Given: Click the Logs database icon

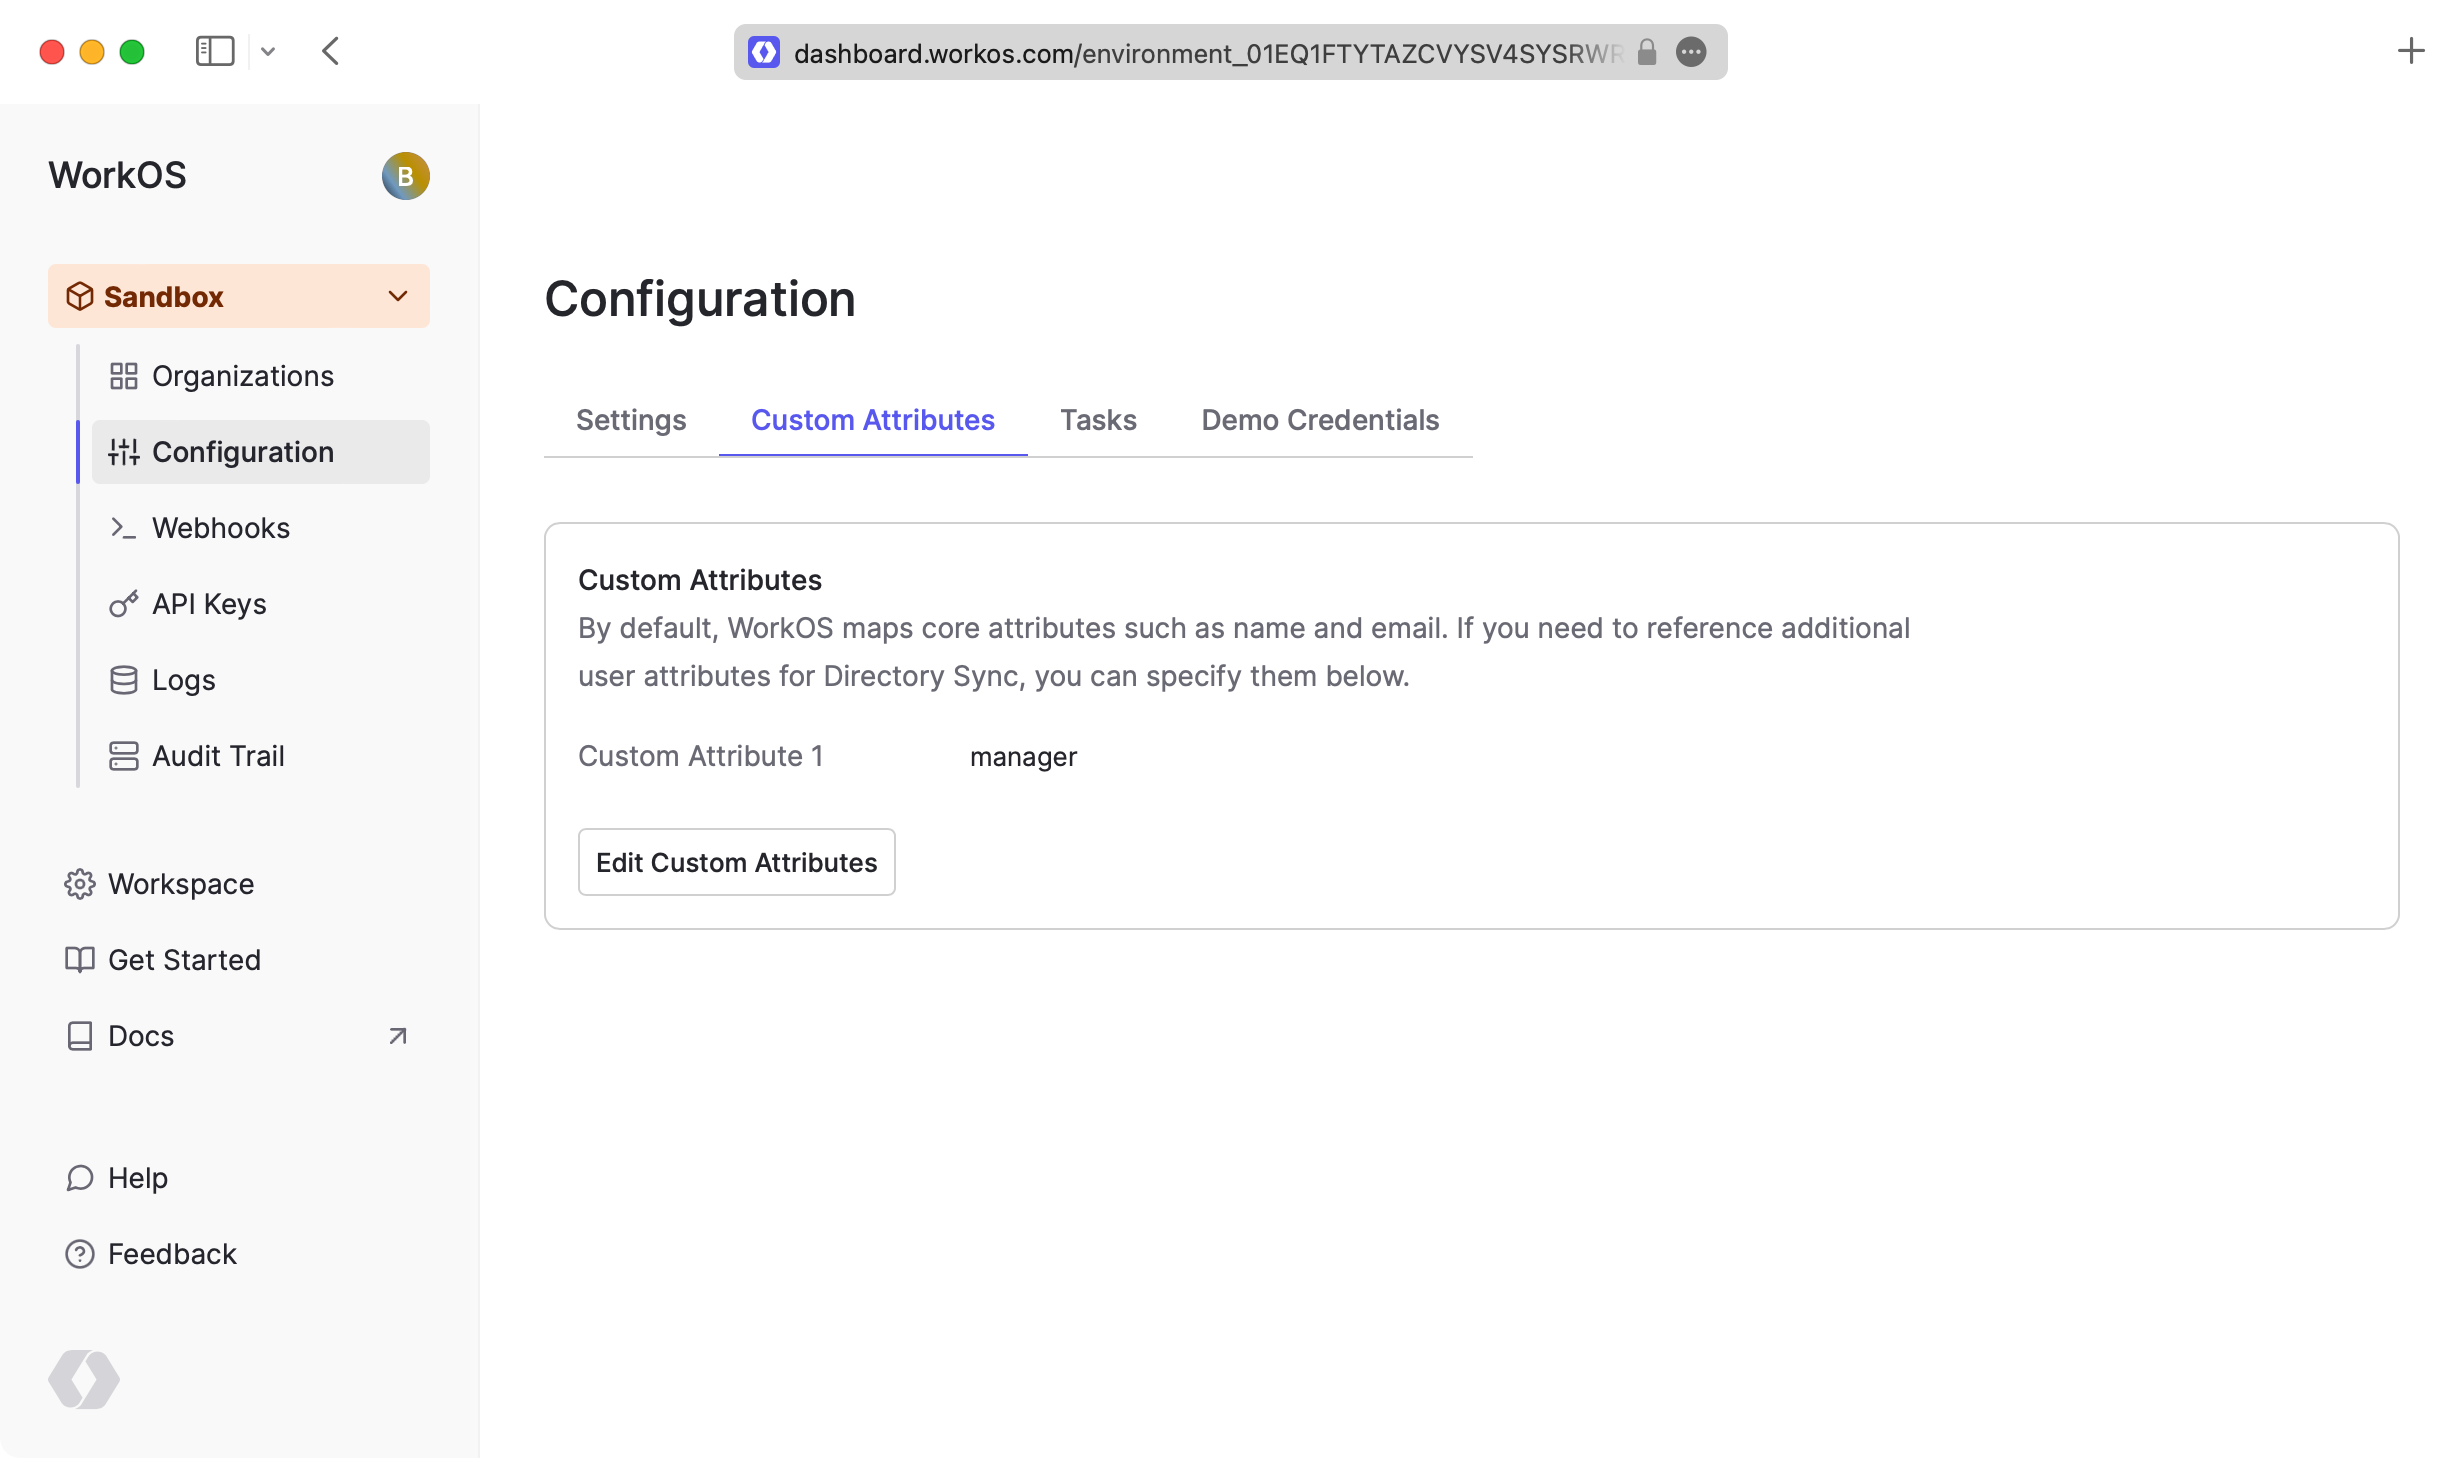Looking at the screenshot, I should [x=123, y=680].
